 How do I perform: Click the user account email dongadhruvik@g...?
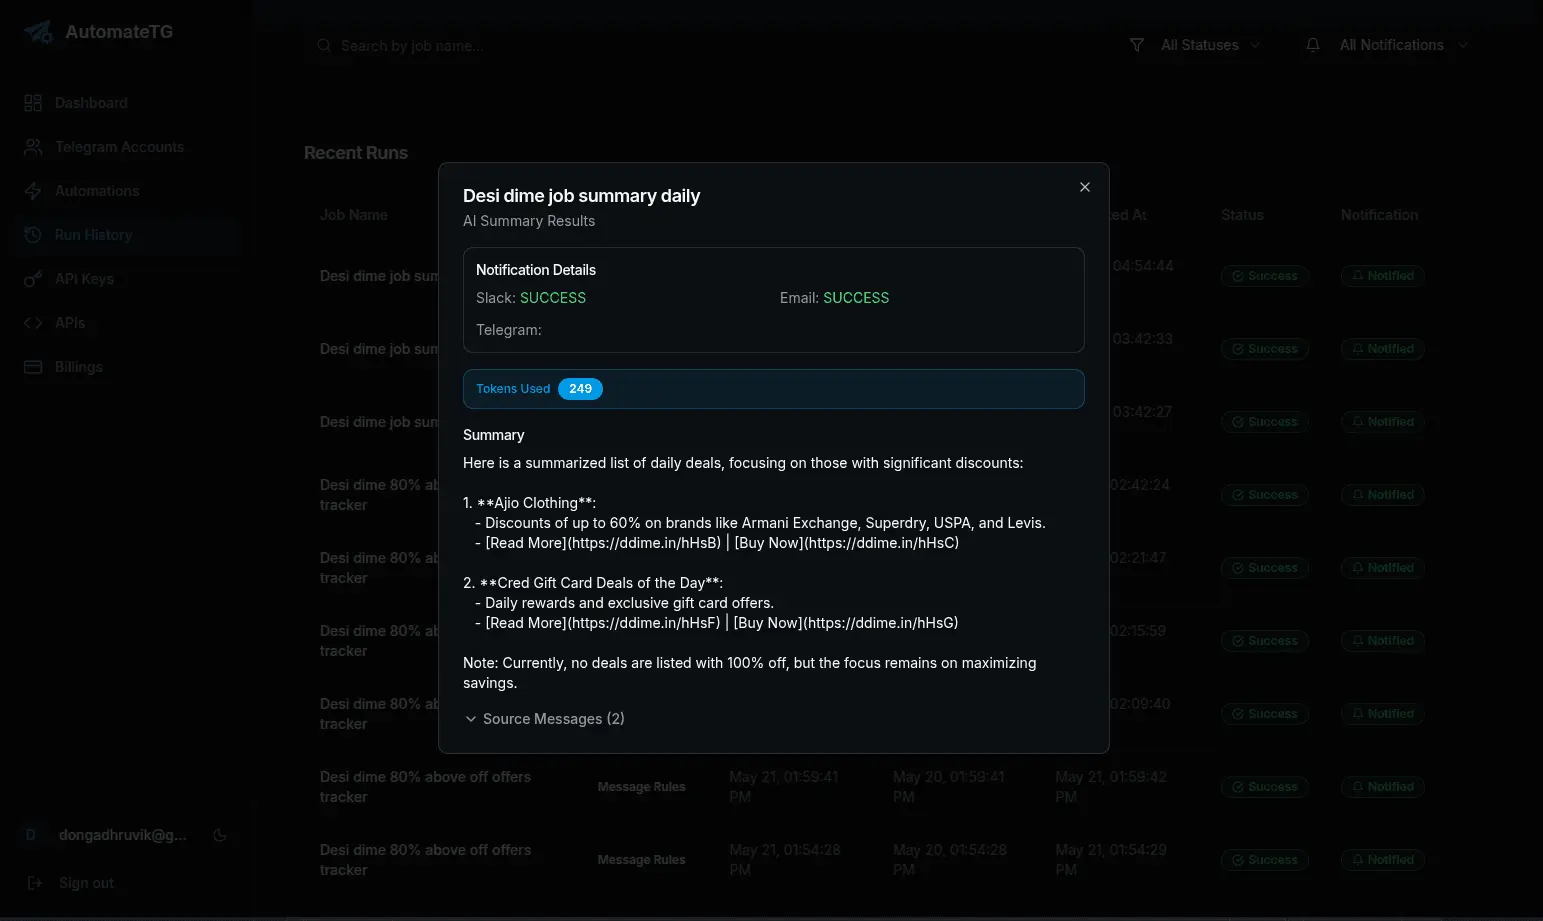[x=123, y=835]
